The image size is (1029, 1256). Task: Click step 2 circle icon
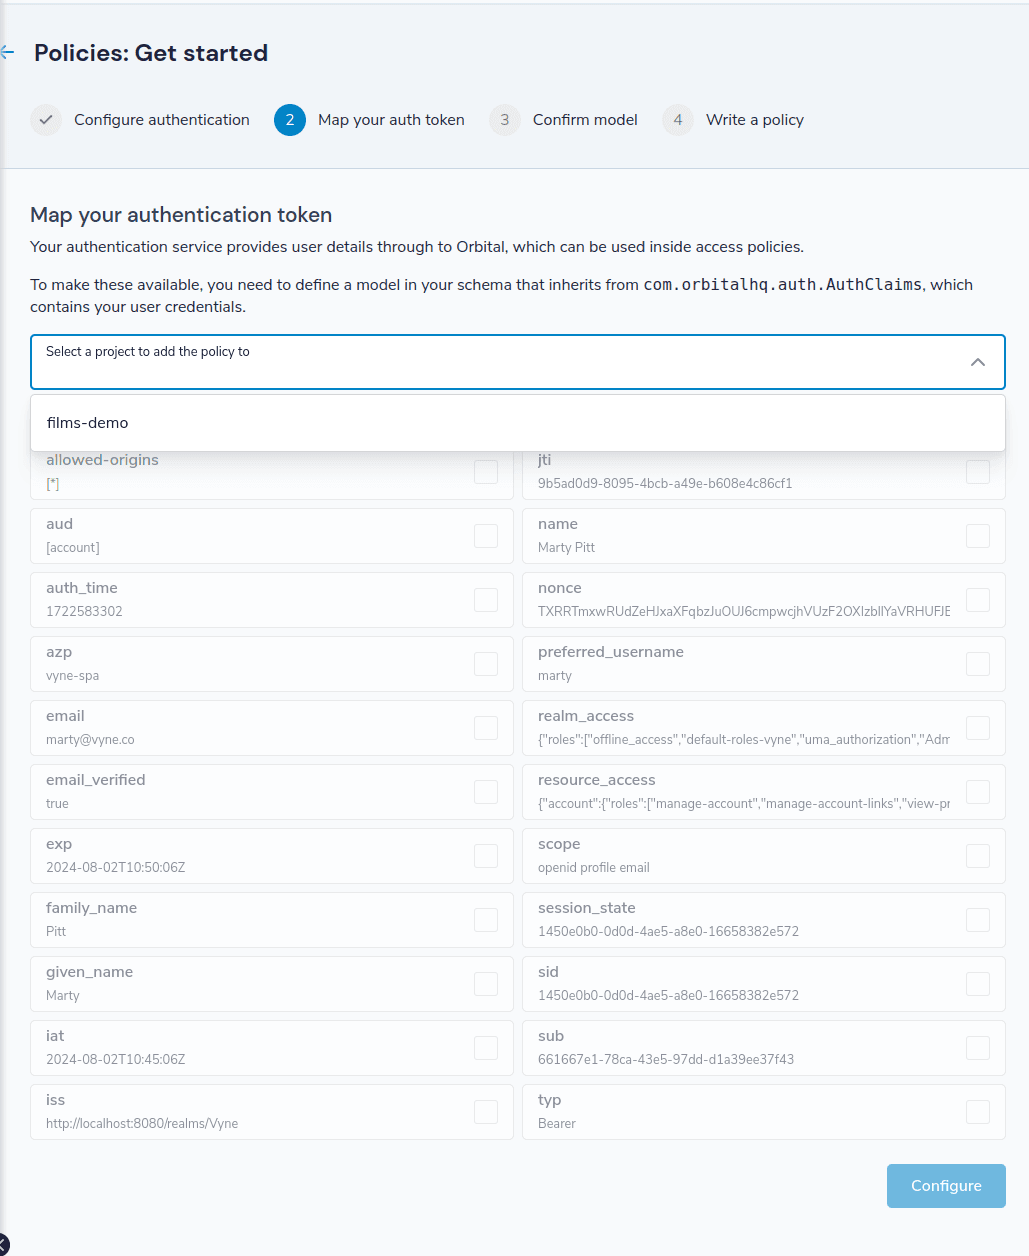click(290, 120)
